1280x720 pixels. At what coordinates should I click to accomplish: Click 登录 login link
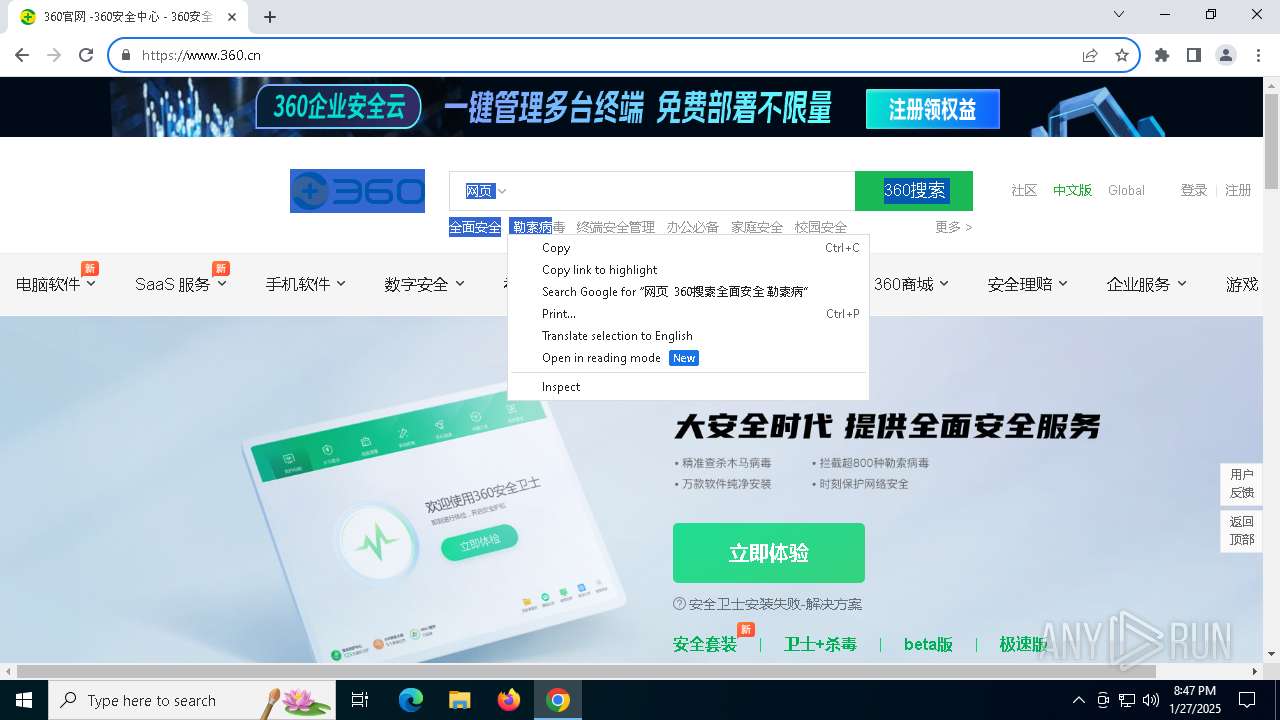pos(1194,190)
